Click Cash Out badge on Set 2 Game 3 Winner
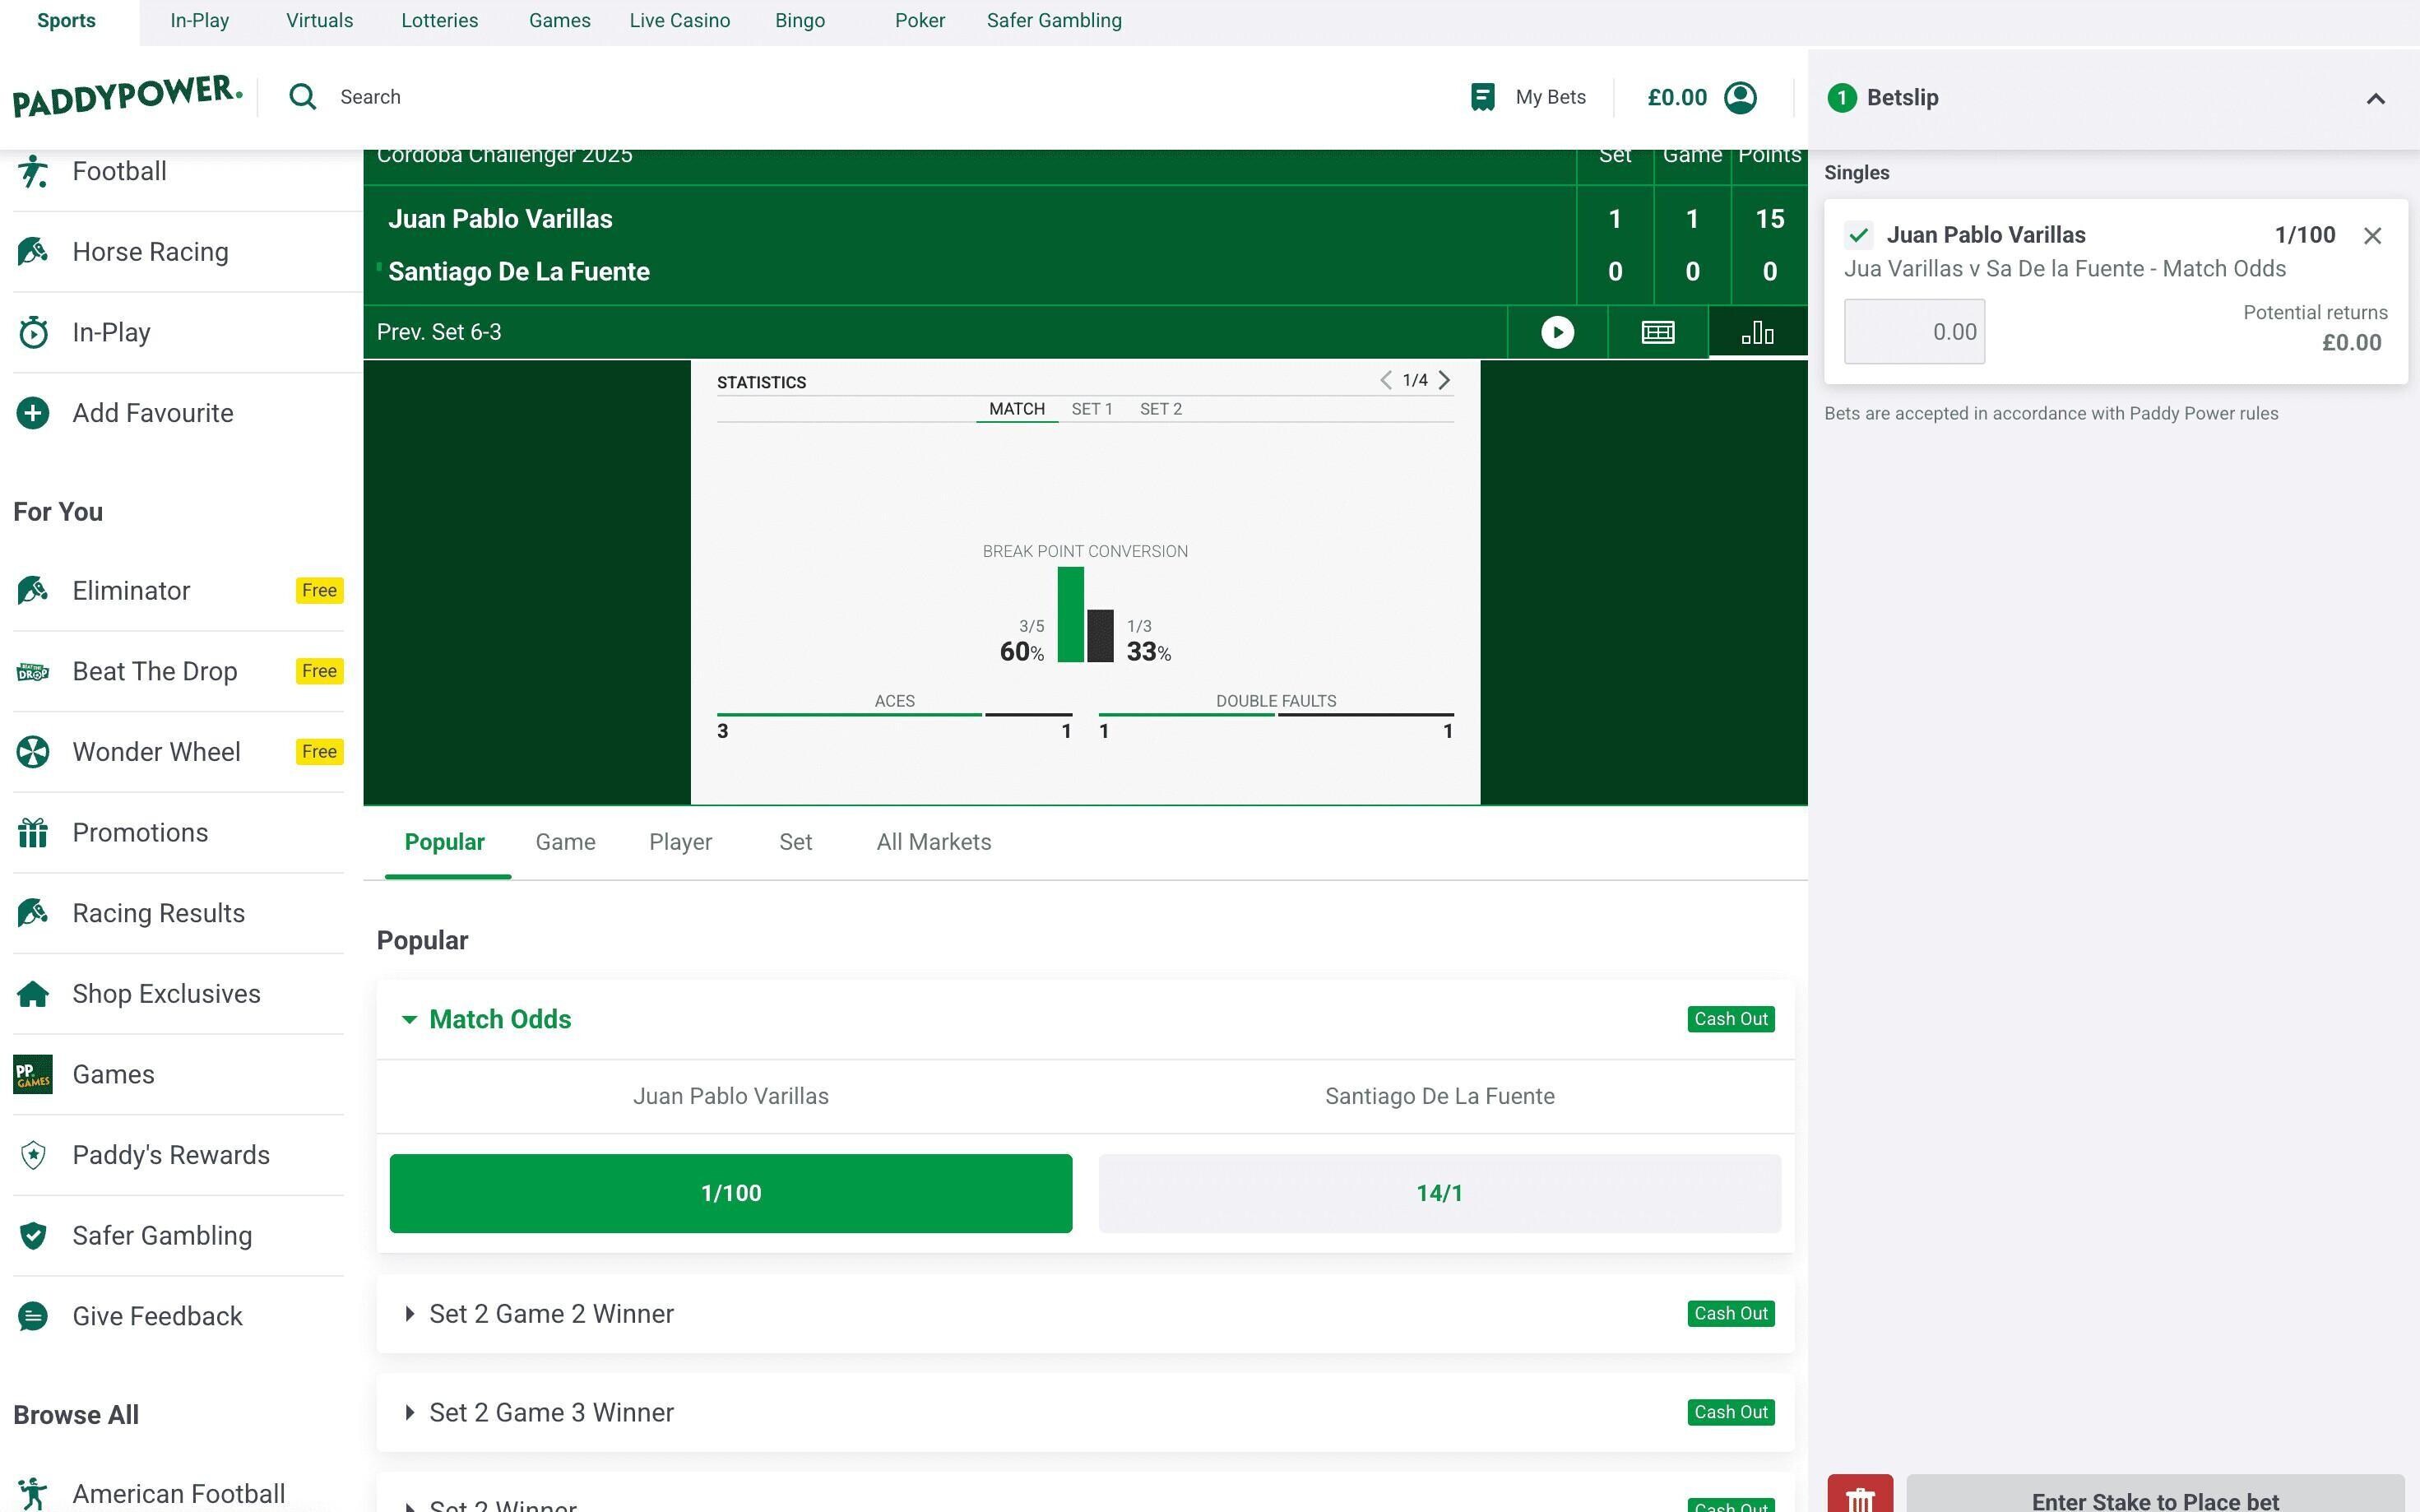This screenshot has width=2420, height=1512. click(x=1731, y=1412)
